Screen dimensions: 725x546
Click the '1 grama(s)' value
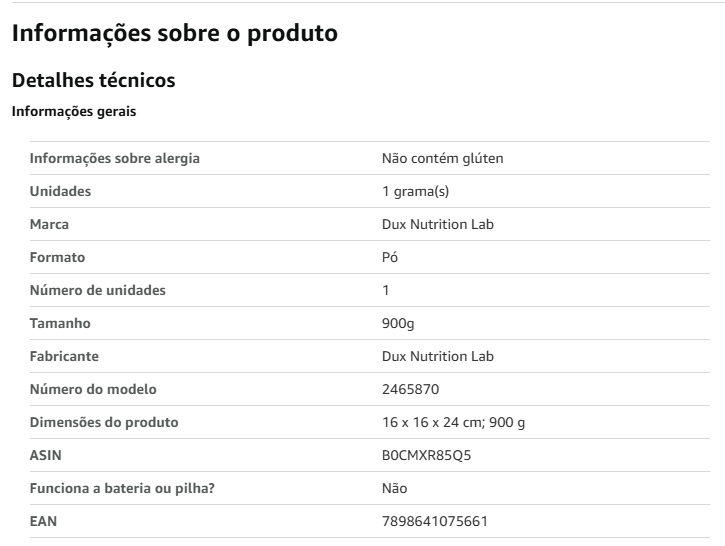tap(416, 191)
